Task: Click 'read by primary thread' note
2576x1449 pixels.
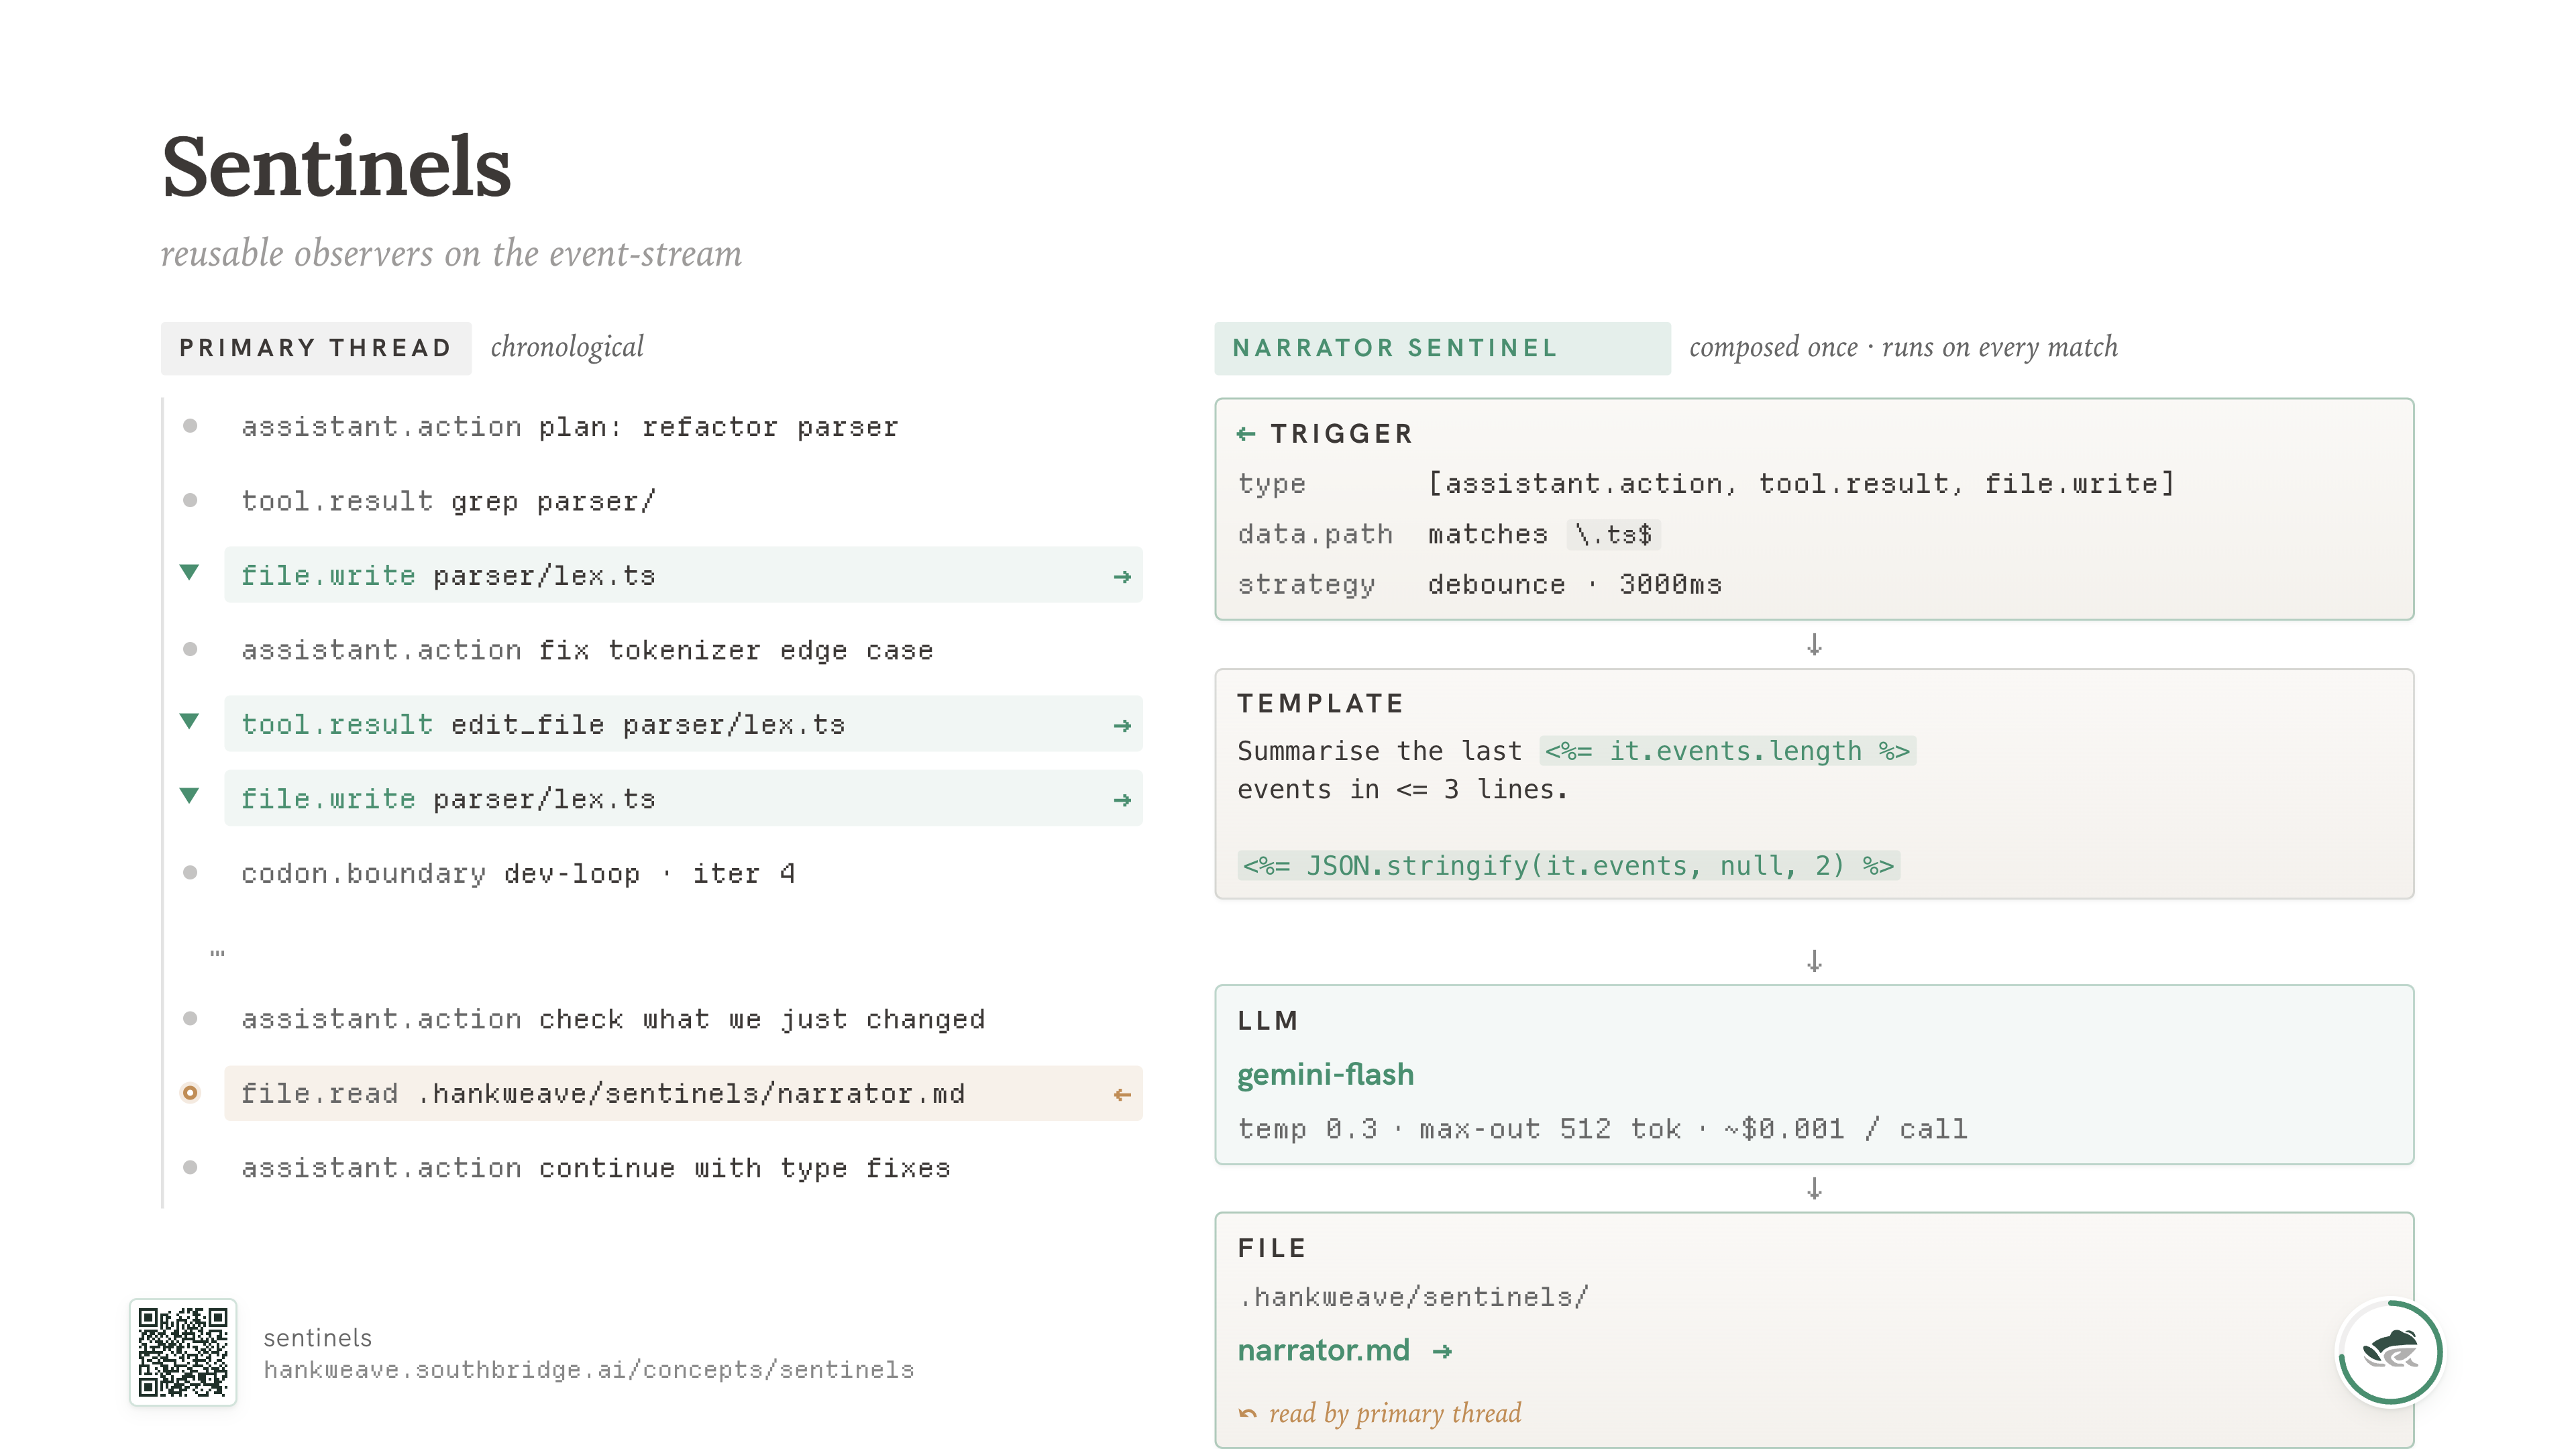Action: click(1395, 1413)
